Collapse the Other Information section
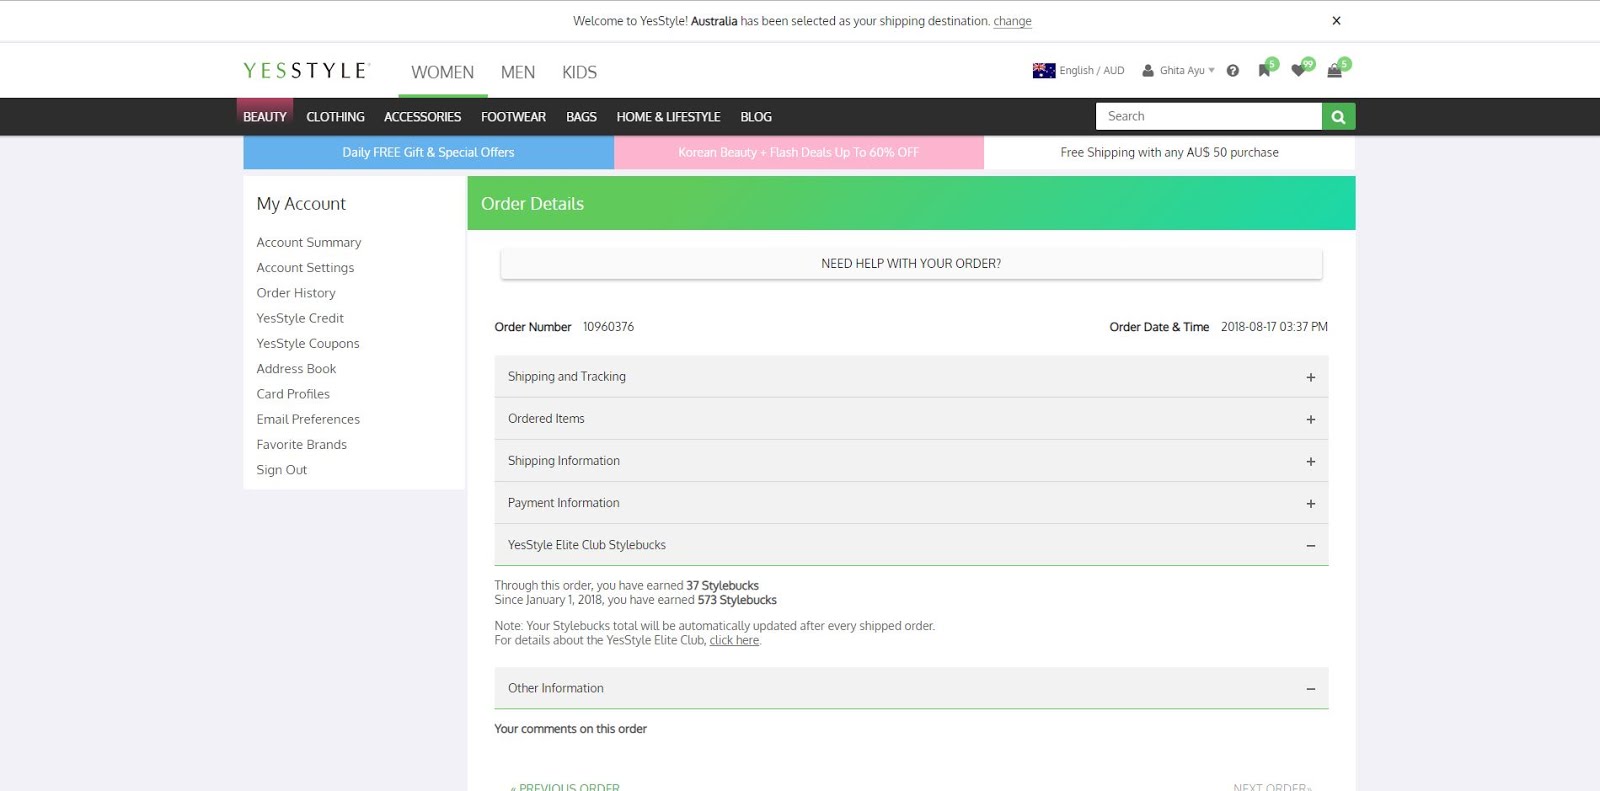The height and width of the screenshot is (791, 1600). pyautogui.click(x=911, y=688)
